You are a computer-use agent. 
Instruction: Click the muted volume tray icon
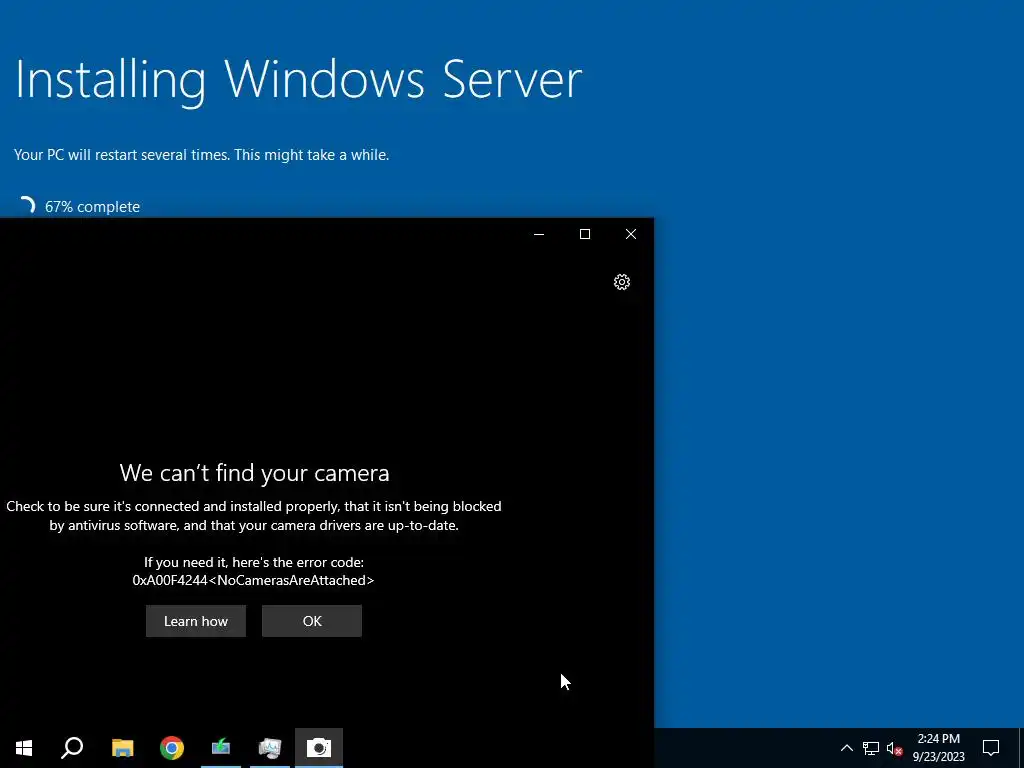click(894, 748)
